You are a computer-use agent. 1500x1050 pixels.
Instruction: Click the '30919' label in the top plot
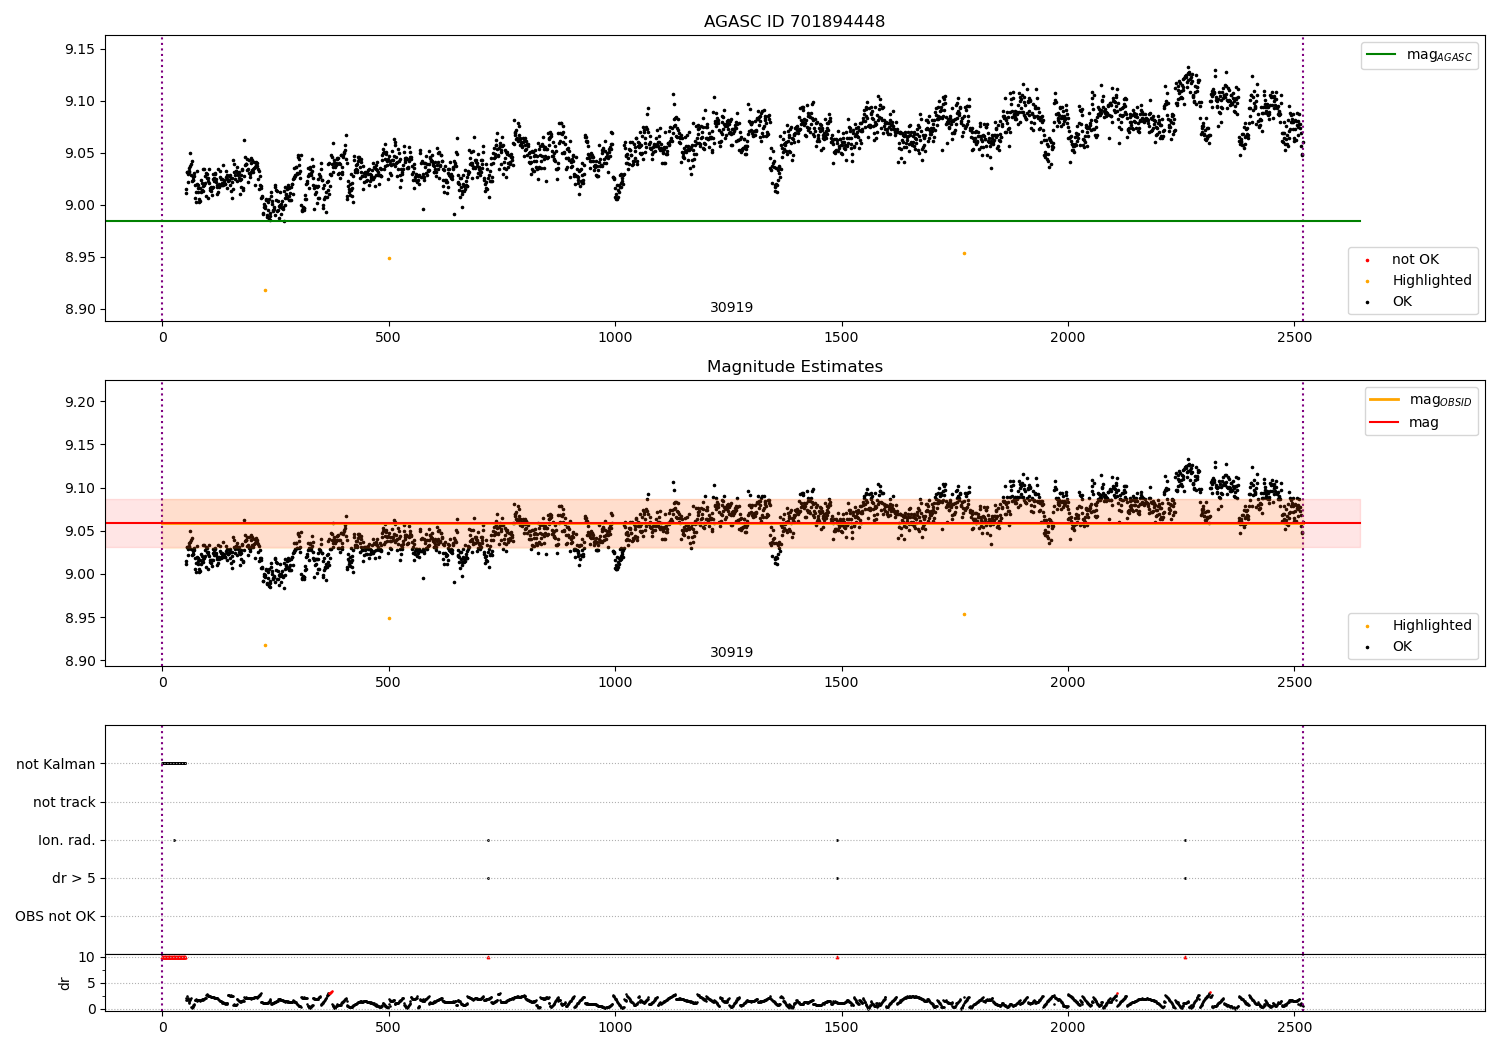[731, 308]
